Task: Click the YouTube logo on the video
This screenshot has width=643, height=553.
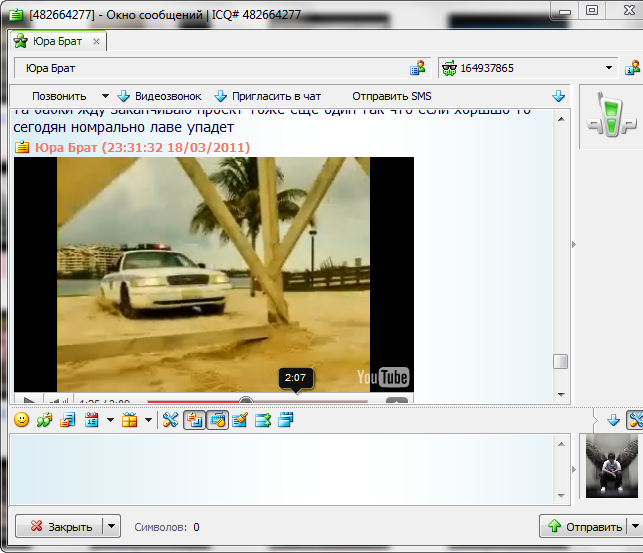Action: tap(383, 377)
